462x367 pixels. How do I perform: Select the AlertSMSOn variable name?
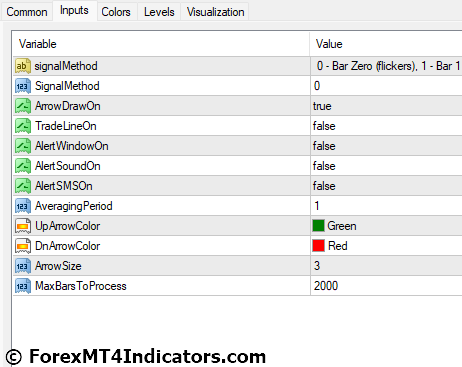pos(64,186)
